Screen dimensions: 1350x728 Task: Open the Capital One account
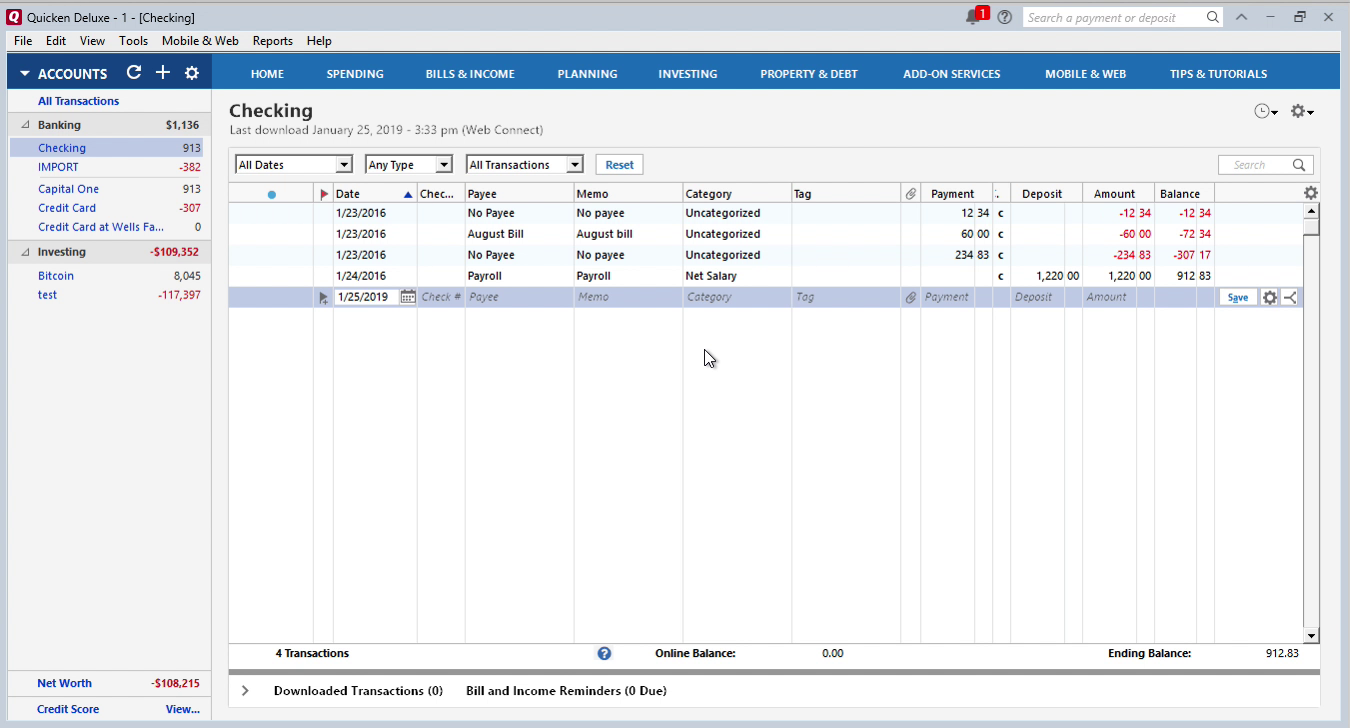68,189
